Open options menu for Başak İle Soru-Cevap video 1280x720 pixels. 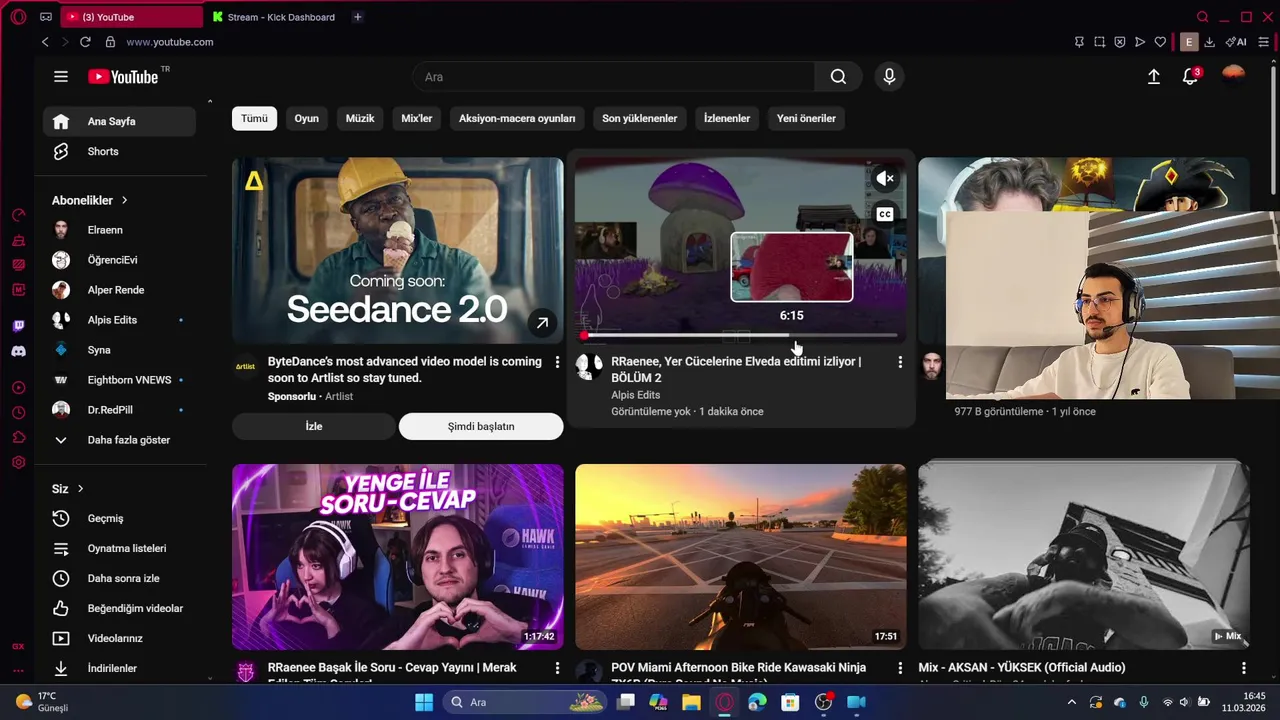click(x=557, y=667)
